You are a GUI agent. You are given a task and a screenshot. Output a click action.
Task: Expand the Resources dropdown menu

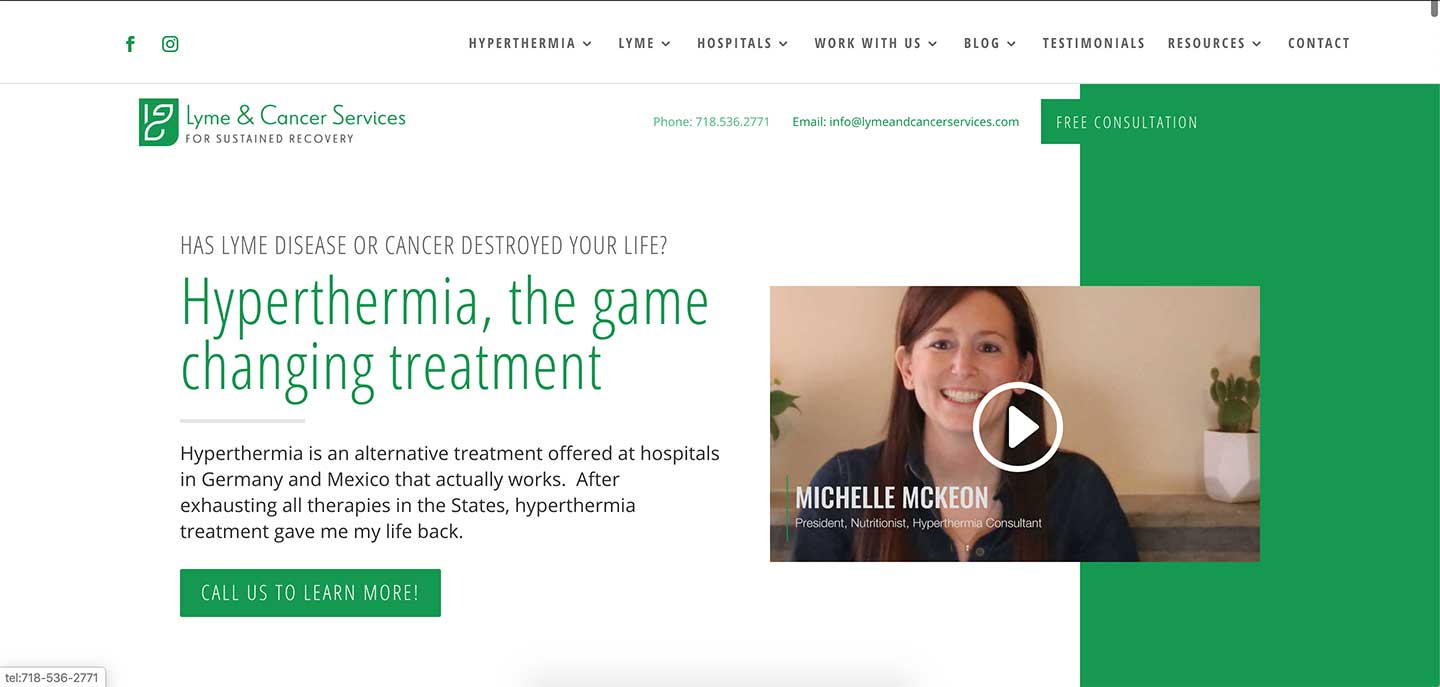pos(1215,43)
